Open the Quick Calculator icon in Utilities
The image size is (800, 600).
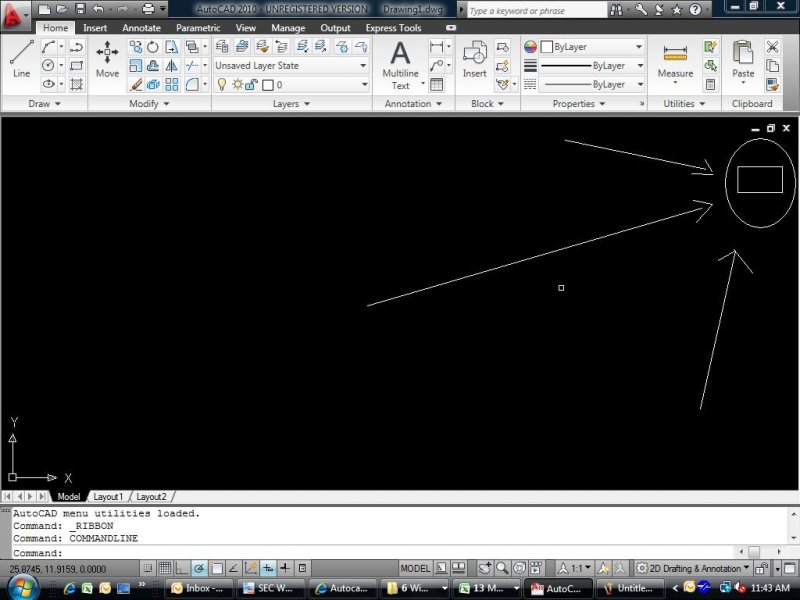(x=710, y=85)
